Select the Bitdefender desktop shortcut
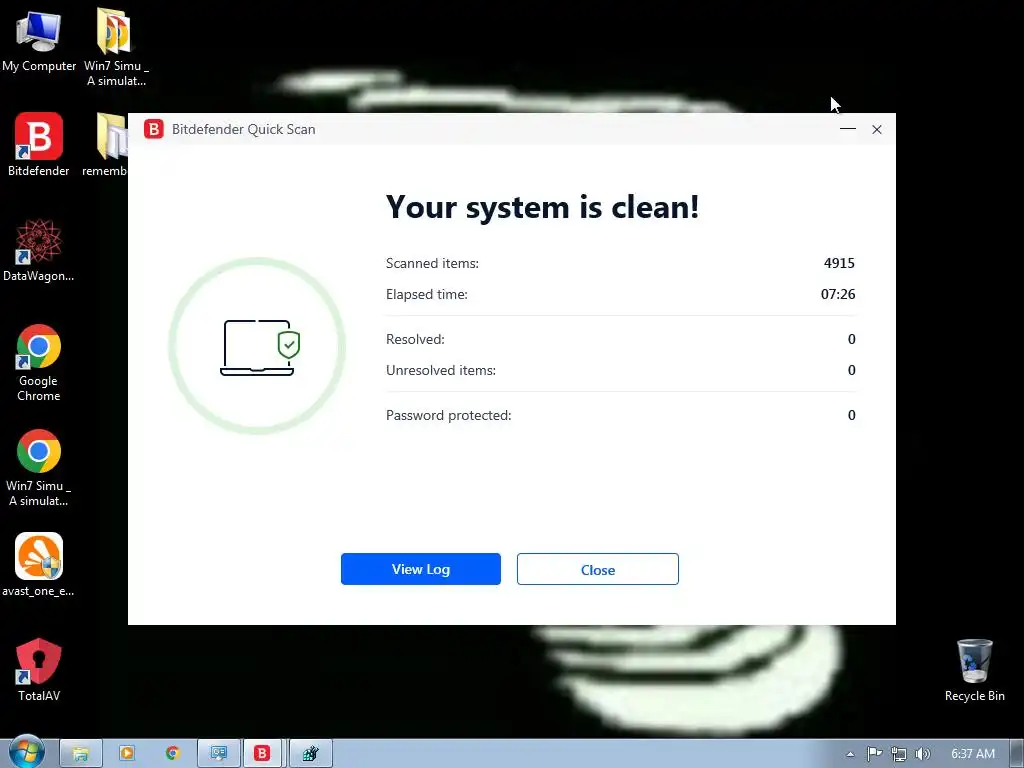Viewport: 1024px width, 768px height. [x=39, y=145]
